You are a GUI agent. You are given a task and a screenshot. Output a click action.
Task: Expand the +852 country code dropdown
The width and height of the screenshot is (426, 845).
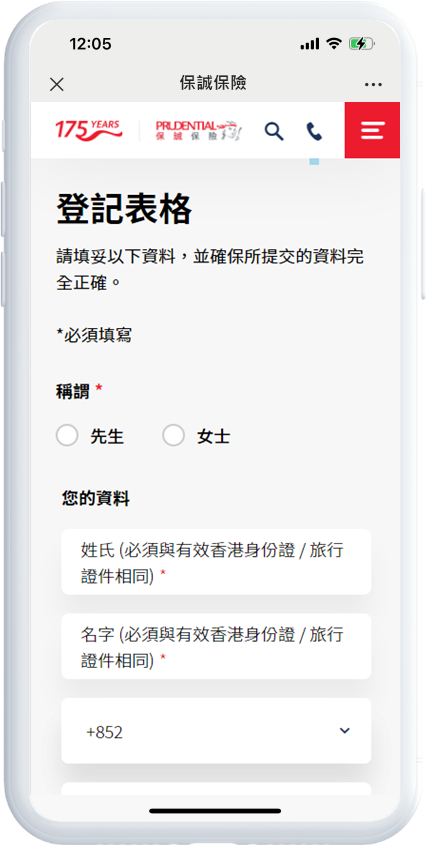(x=216, y=731)
